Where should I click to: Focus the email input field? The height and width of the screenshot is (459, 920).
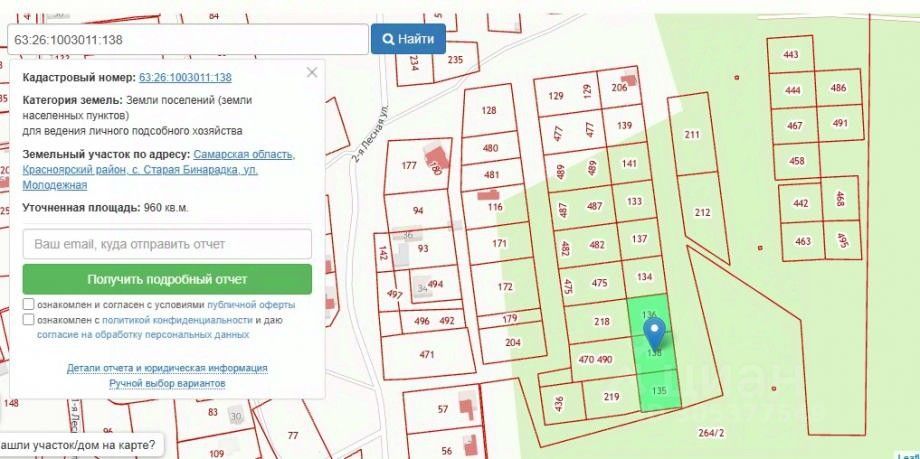click(167, 244)
